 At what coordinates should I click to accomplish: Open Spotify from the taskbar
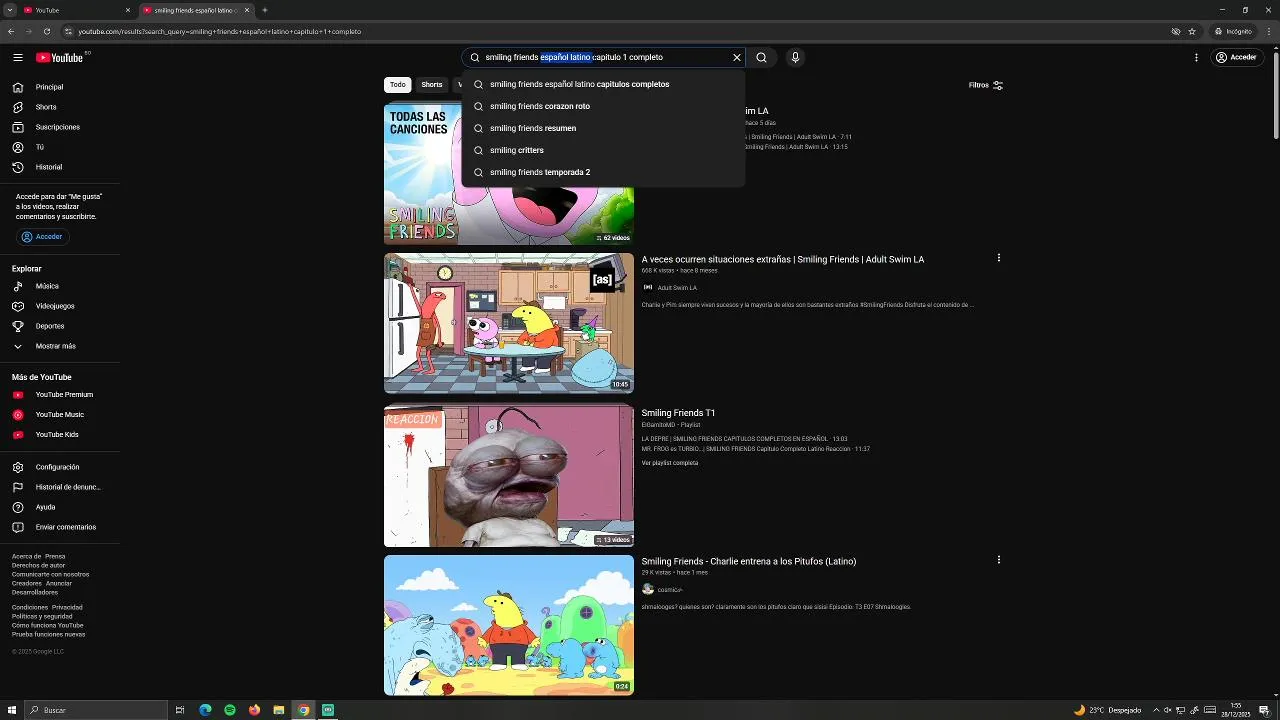coord(230,710)
